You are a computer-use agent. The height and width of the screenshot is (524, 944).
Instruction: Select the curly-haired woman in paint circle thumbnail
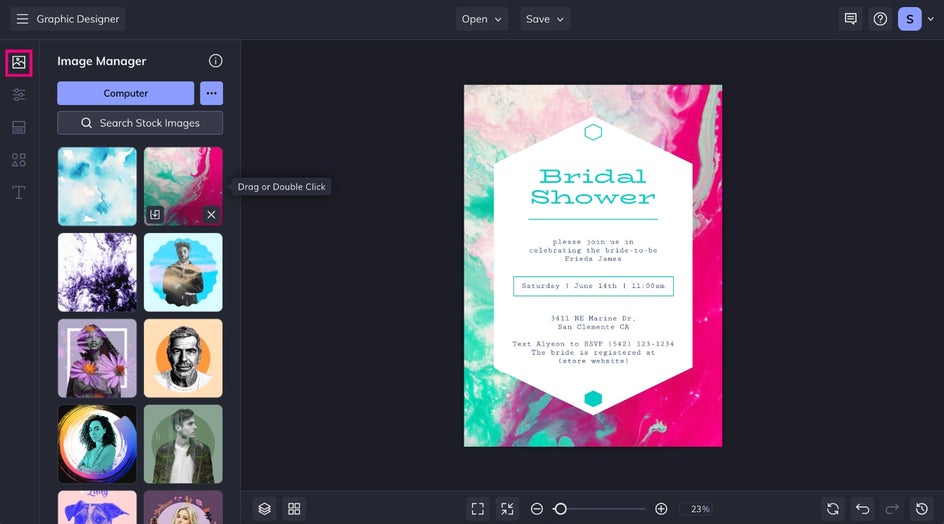97,444
